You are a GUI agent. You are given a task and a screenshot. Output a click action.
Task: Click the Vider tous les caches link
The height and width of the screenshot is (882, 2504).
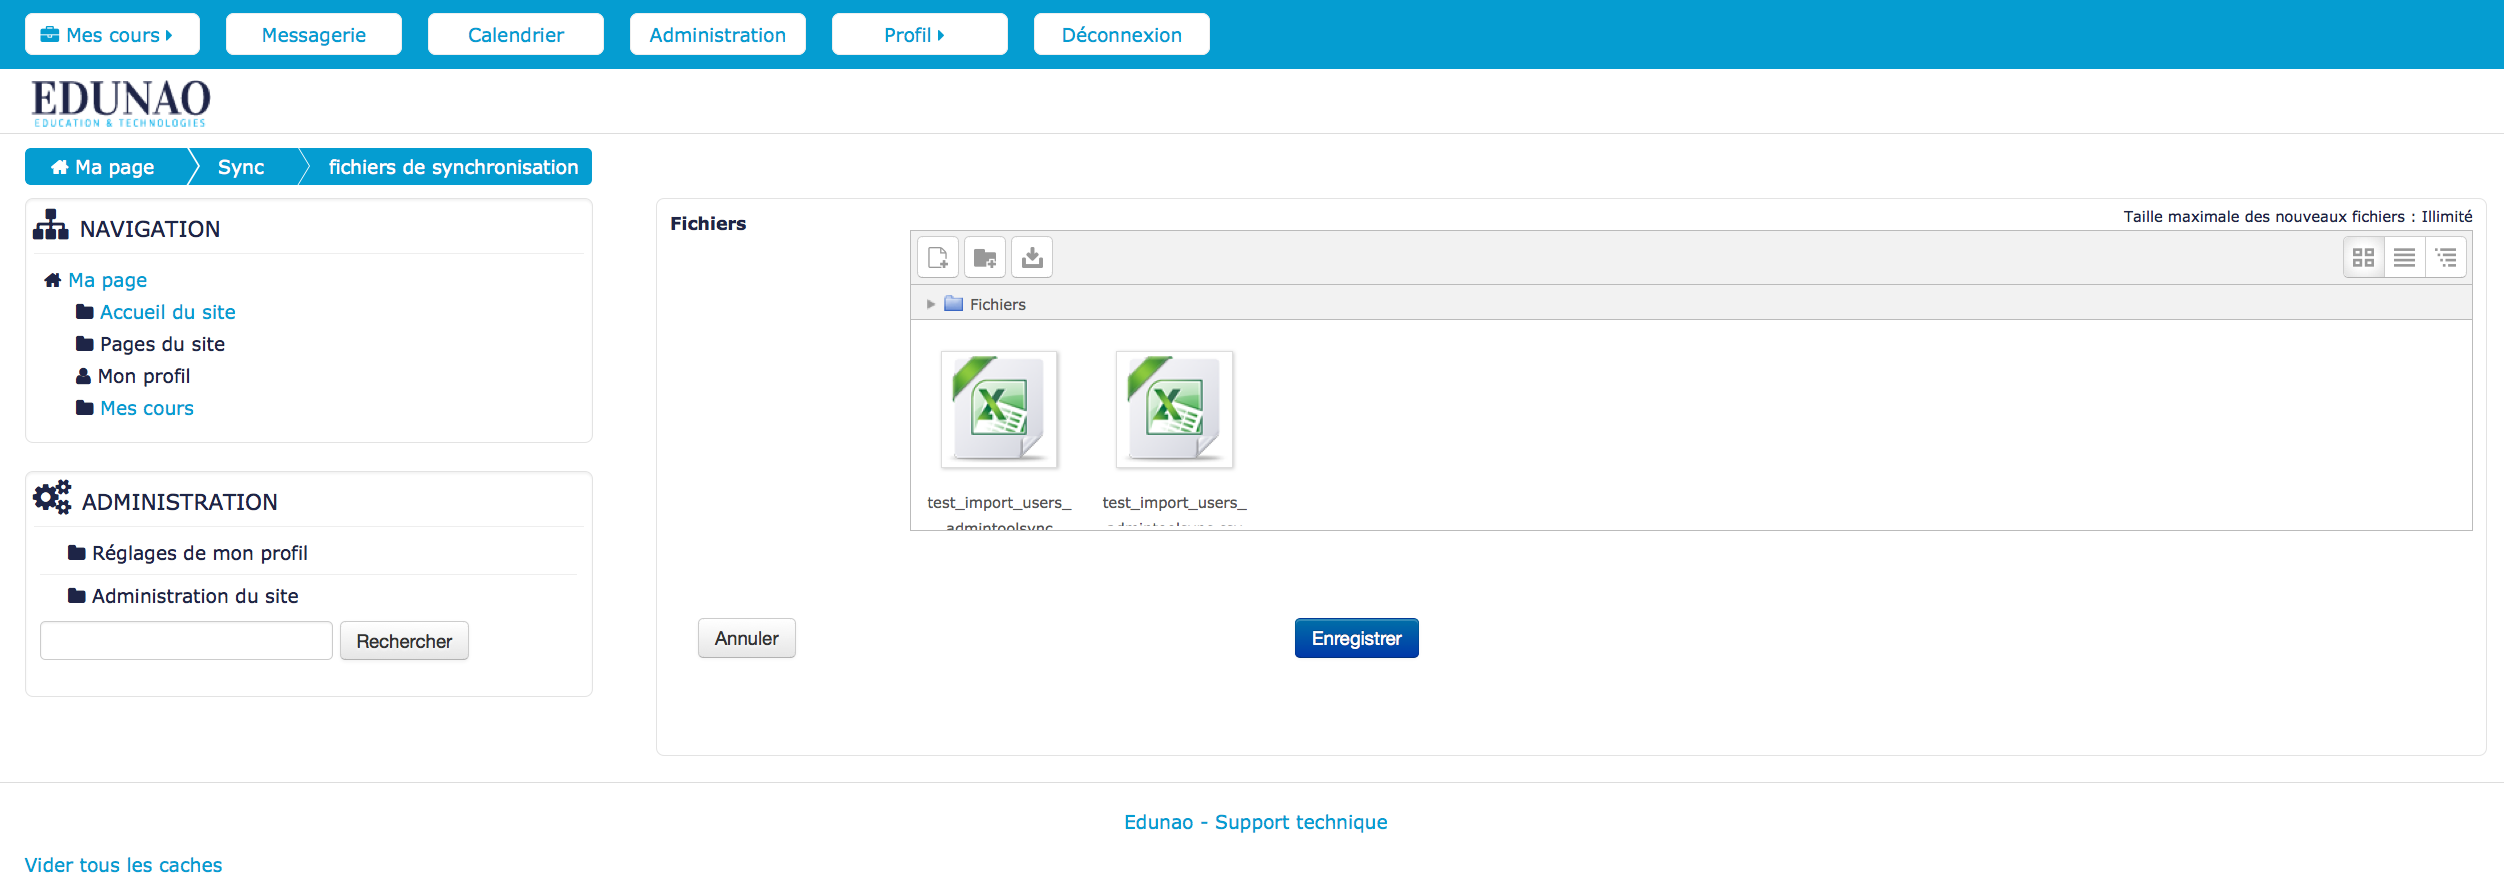point(123,865)
